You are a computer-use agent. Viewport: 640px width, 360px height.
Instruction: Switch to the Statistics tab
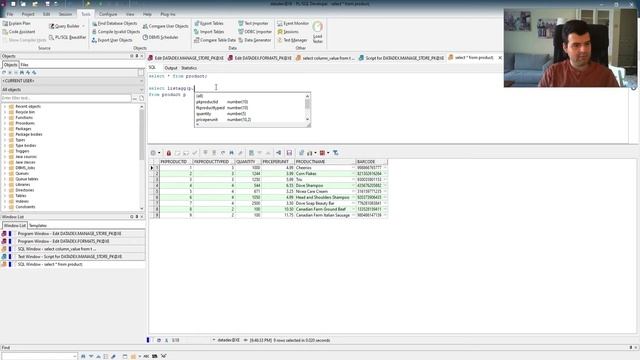click(189, 68)
